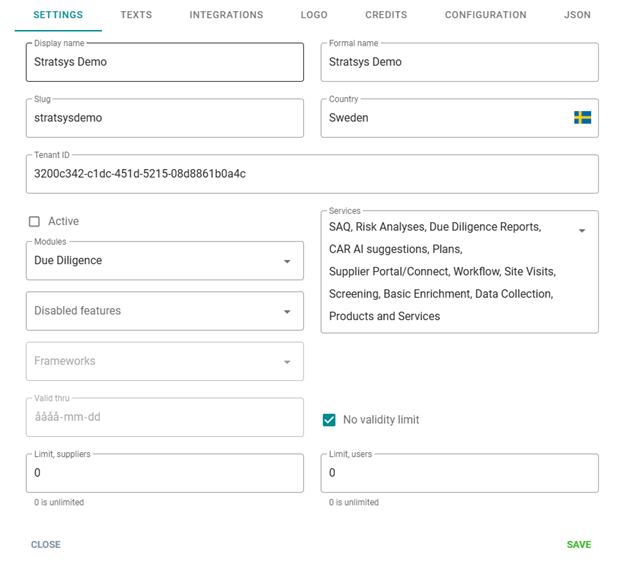Open the Services dropdown arrow

tap(582, 231)
